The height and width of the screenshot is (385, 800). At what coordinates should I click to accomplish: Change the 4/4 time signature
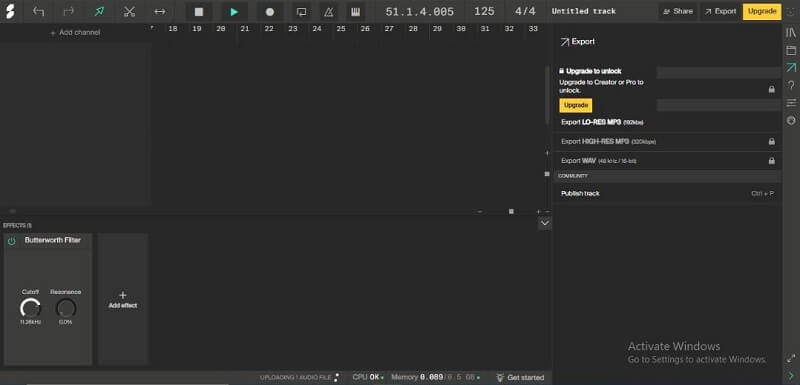click(x=526, y=11)
